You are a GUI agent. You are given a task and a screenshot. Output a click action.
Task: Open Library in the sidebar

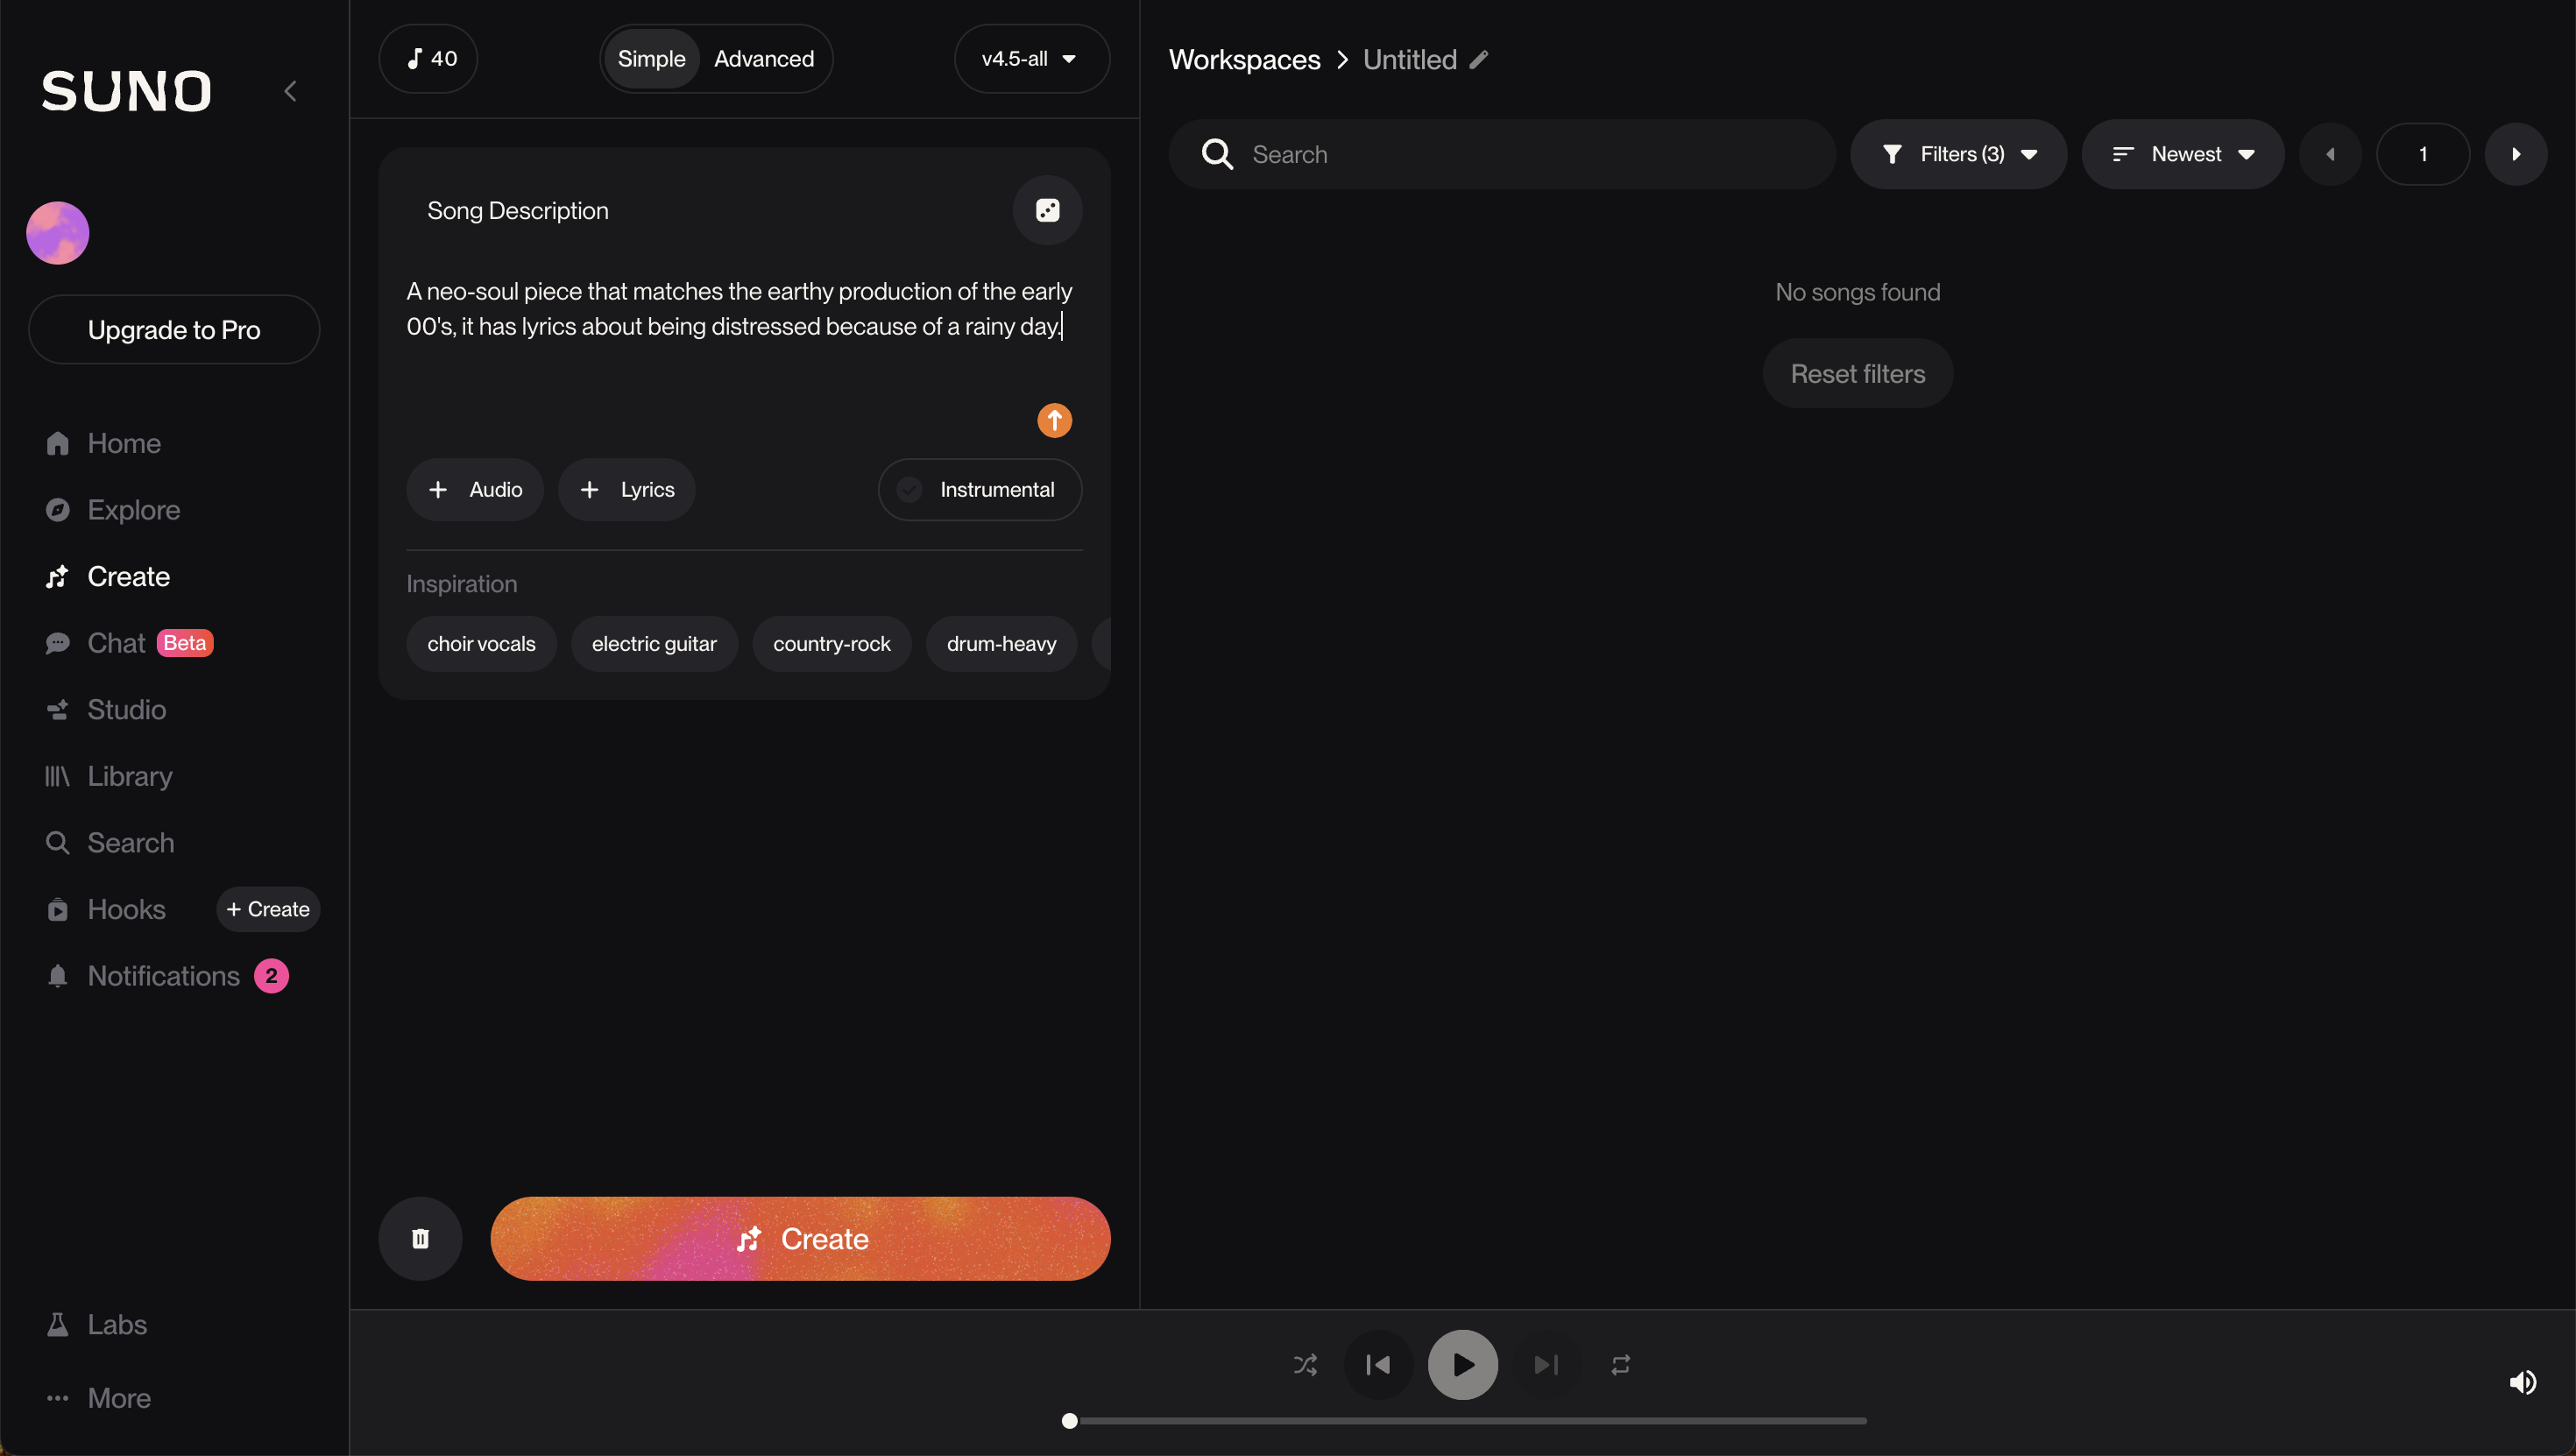[x=130, y=776]
